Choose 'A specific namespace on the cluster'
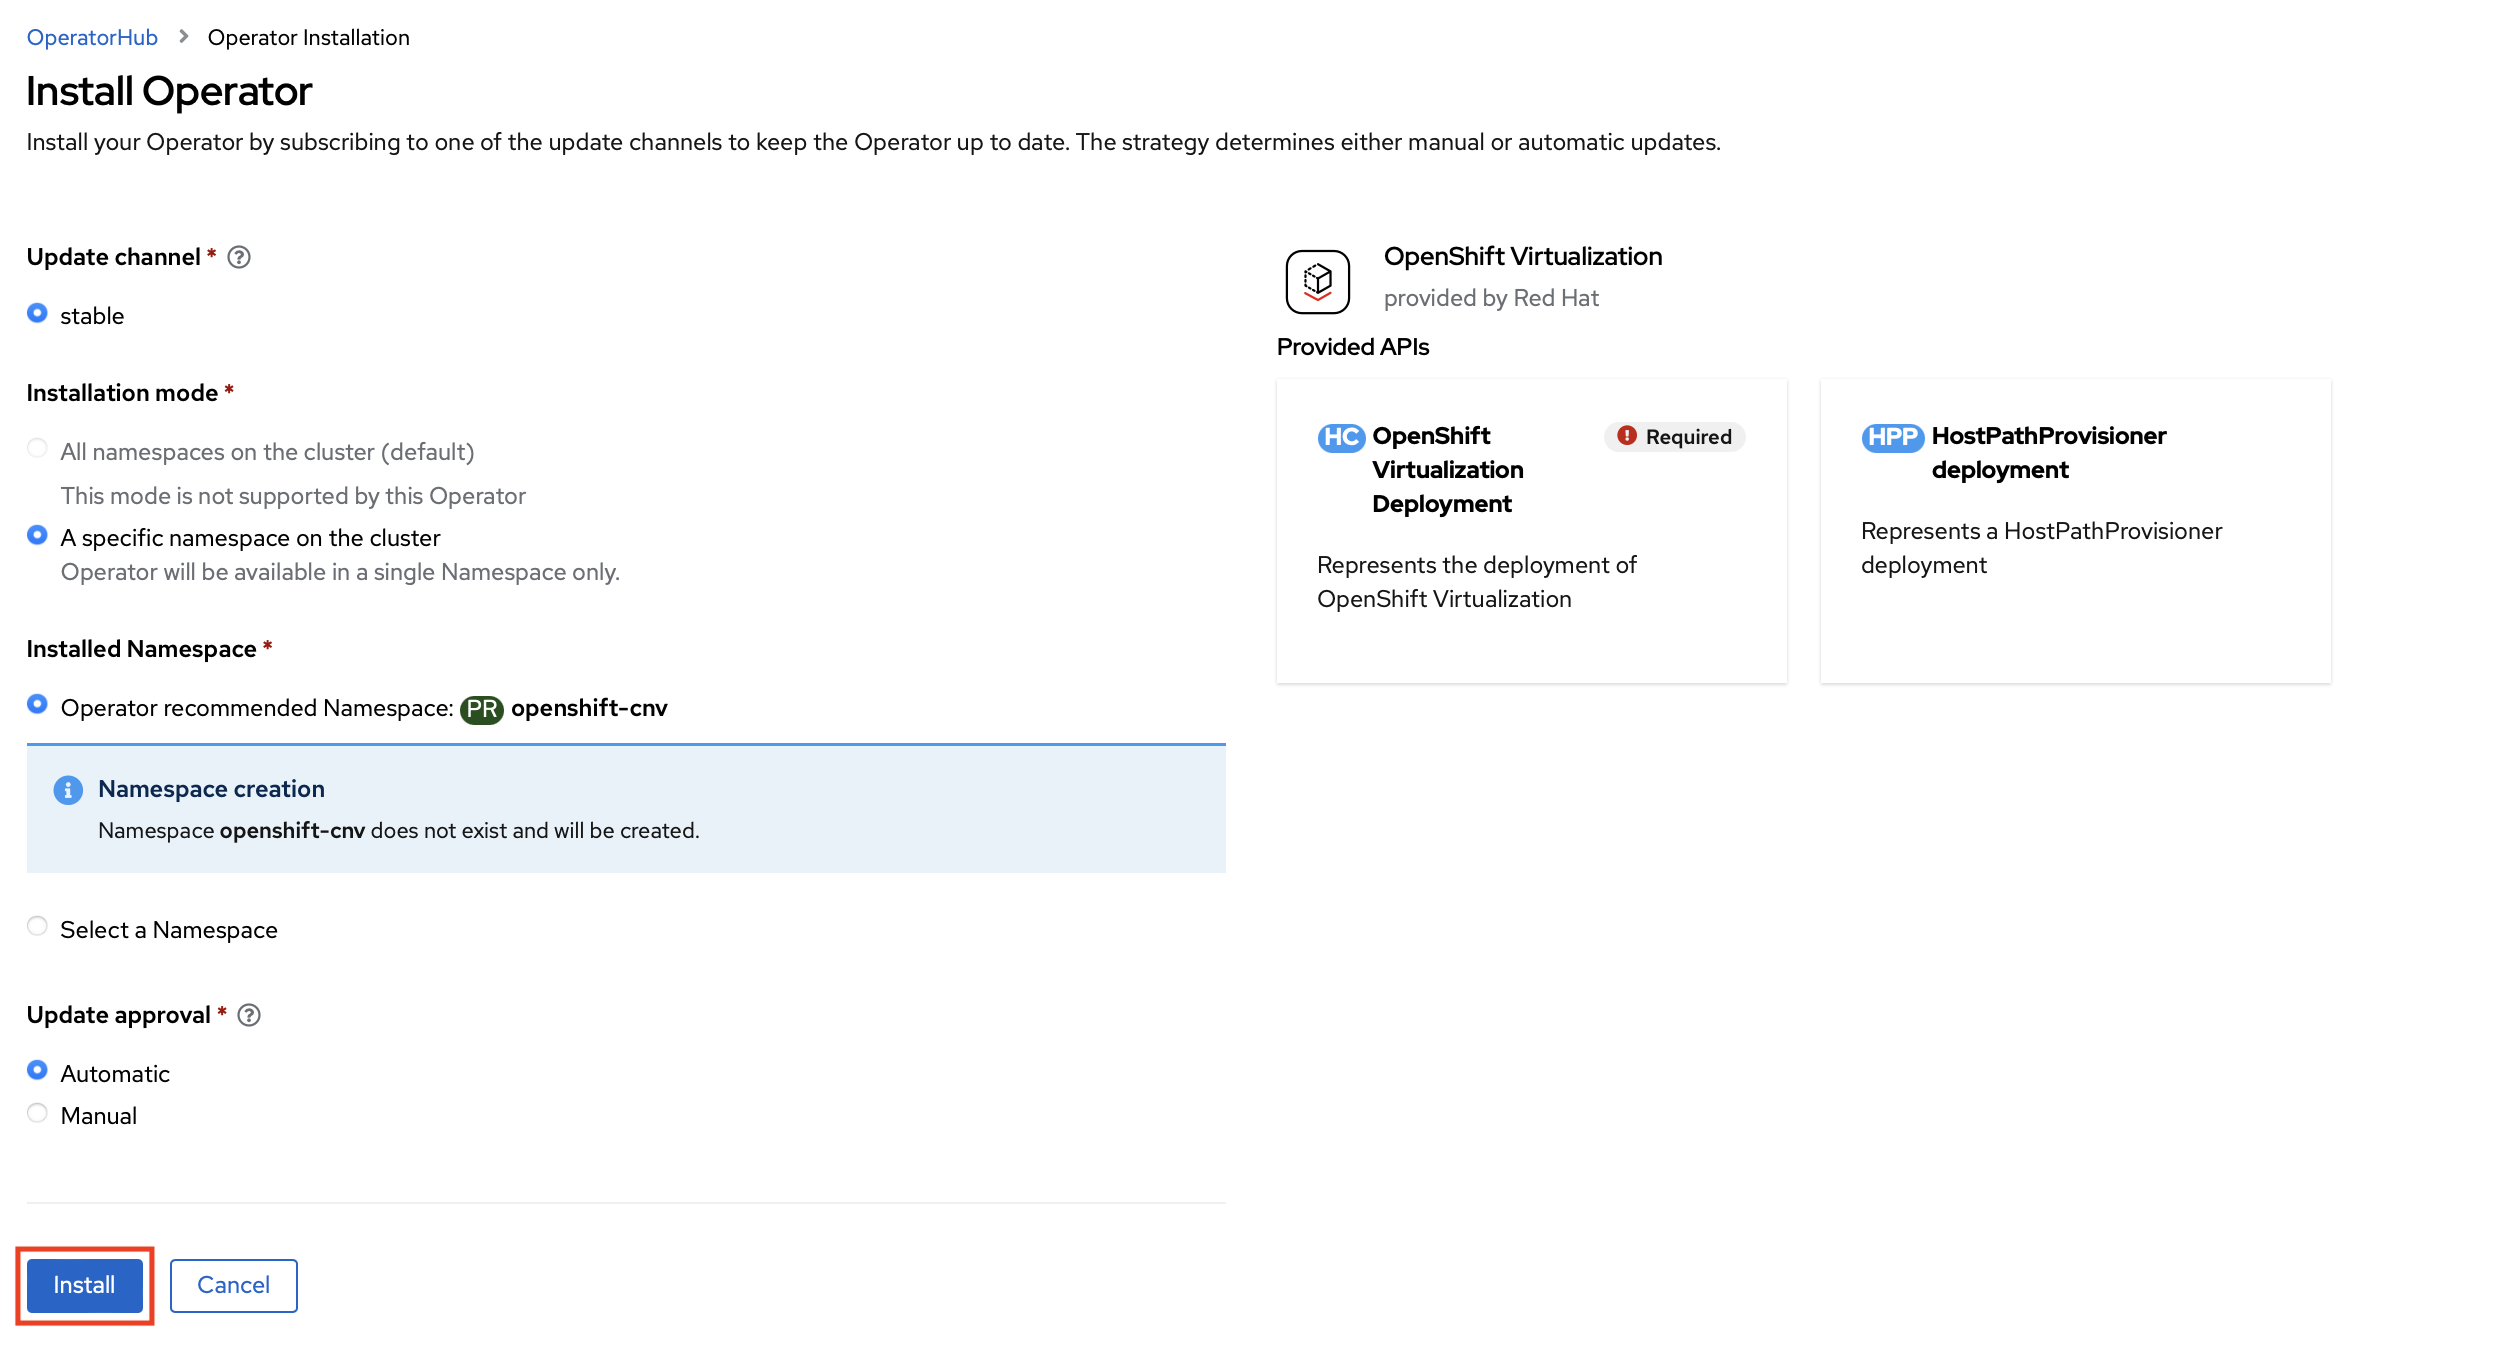The width and height of the screenshot is (2499, 1368). click(x=37, y=536)
